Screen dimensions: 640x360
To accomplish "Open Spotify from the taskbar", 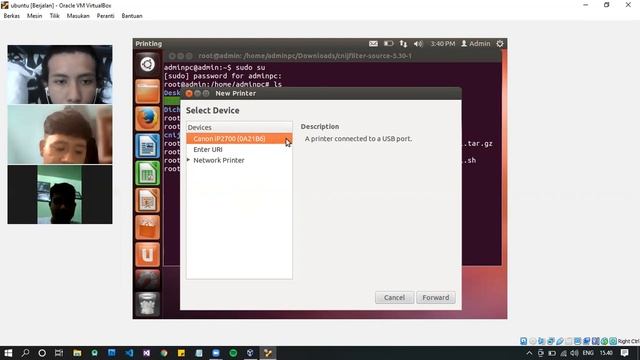I will [233, 353].
